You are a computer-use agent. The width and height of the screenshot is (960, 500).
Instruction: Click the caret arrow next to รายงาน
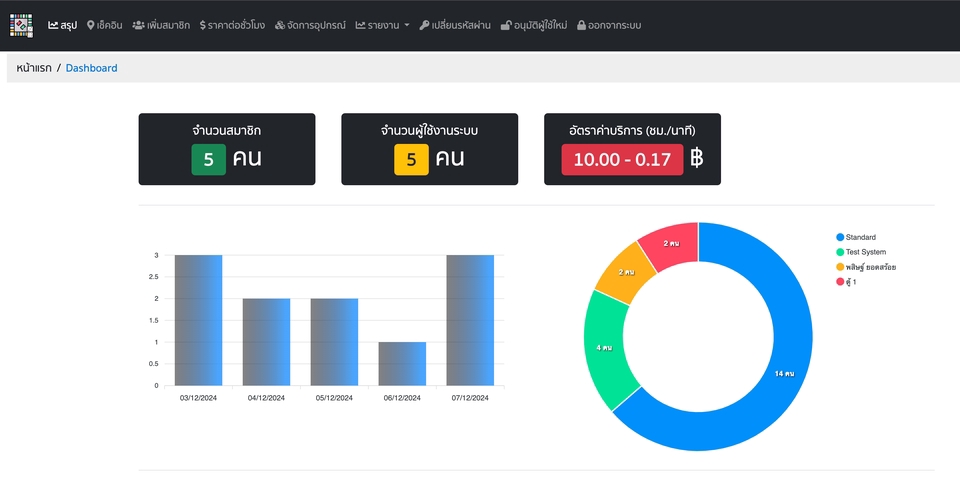407,25
